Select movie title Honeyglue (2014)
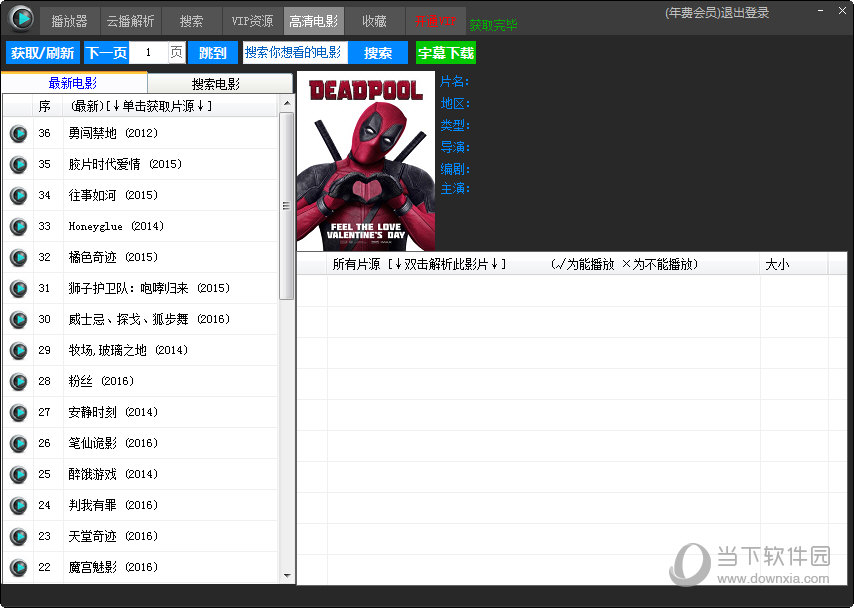854x608 pixels. (116, 226)
